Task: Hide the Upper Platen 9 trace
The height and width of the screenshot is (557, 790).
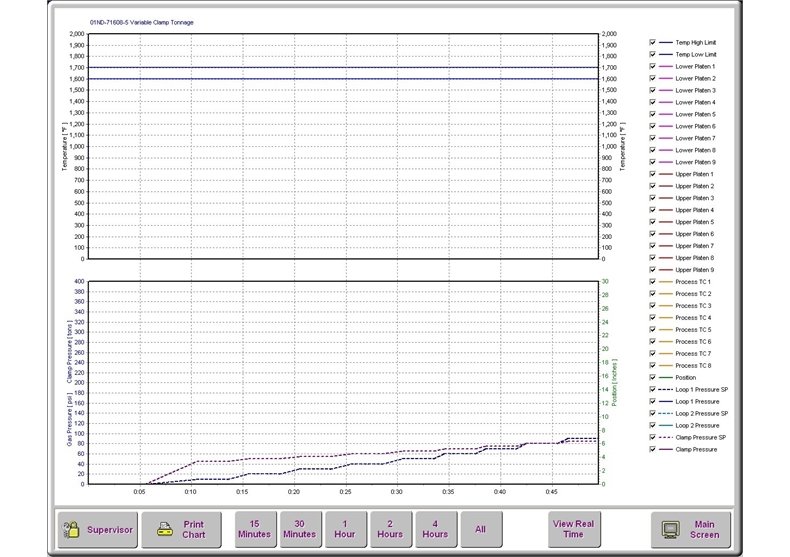Action: pyautogui.click(x=653, y=270)
